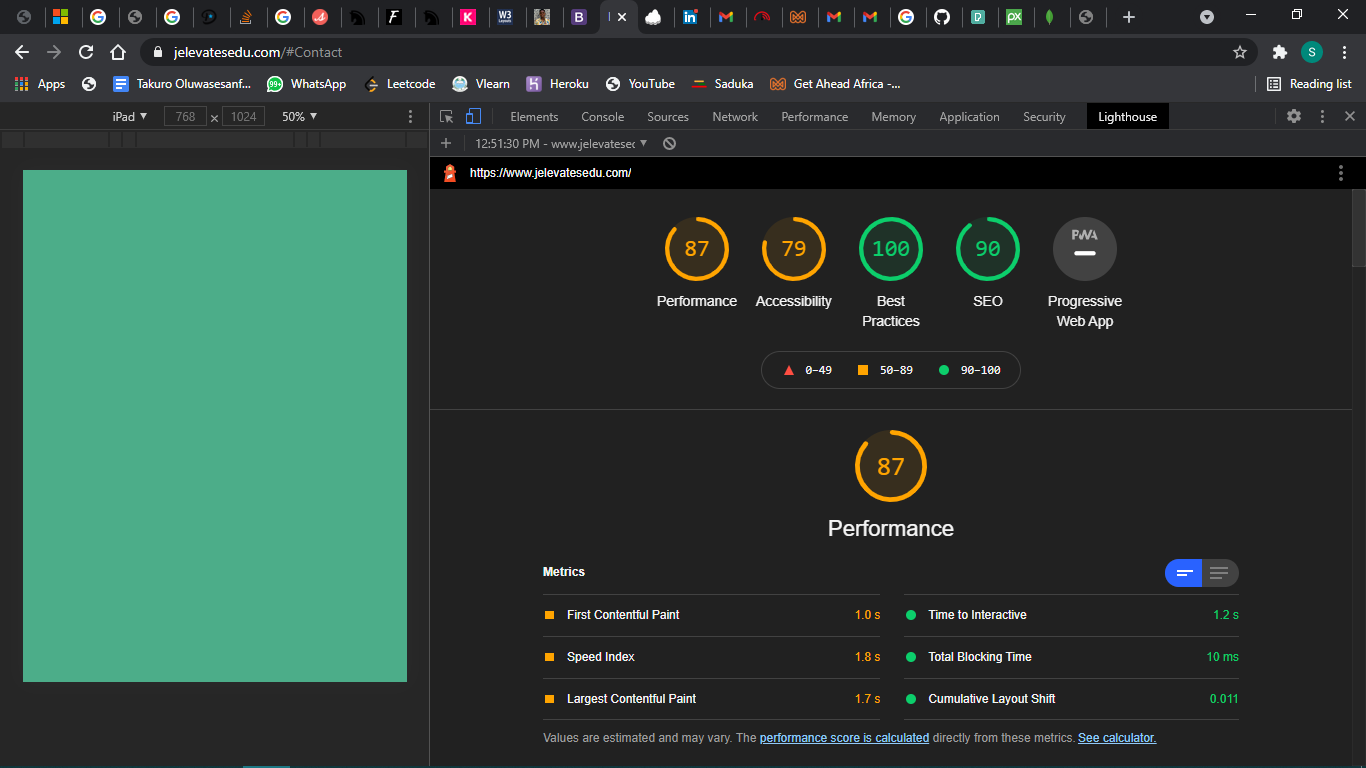Open the iPad device dropdown

pyautogui.click(x=130, y=117)
